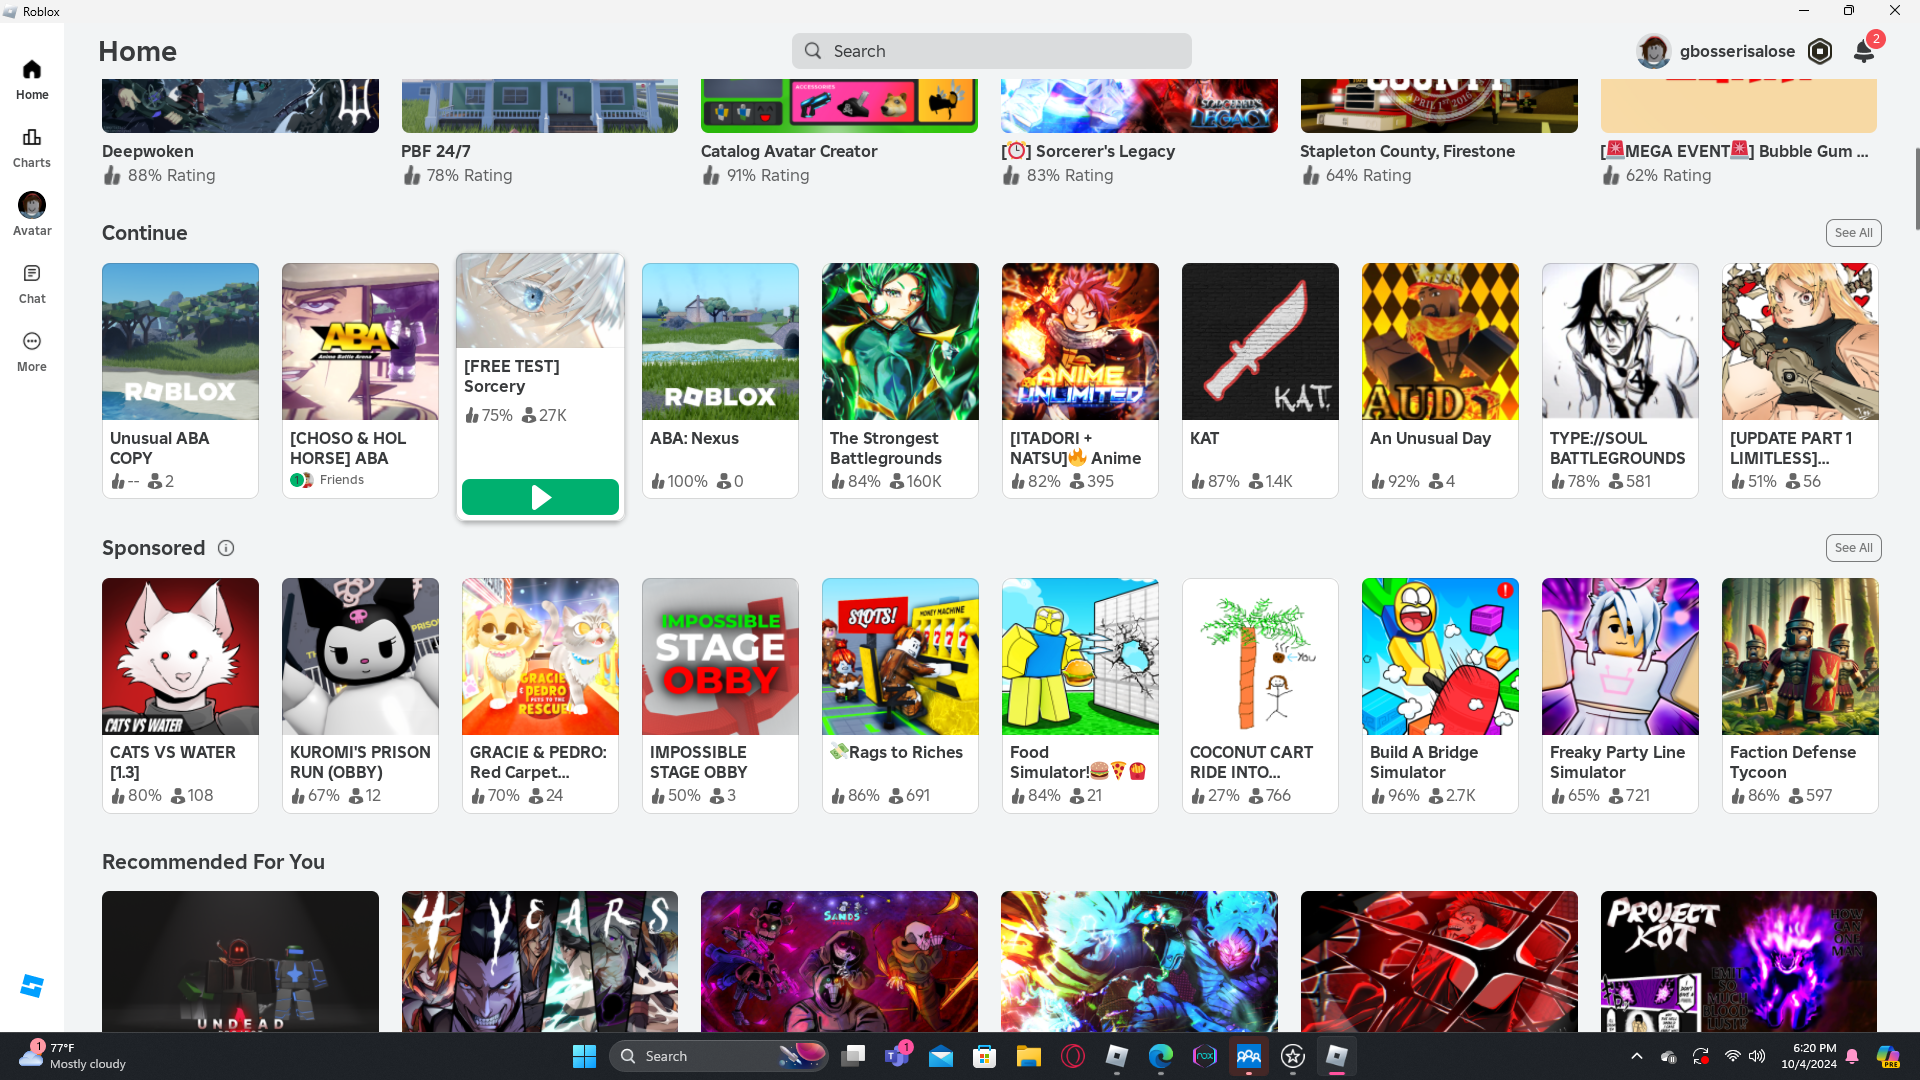Viewport: 1920px width, 1080px height.
Task: Open GRACIE & PEDRO: Red Carpet game
Action: [540, 695]
